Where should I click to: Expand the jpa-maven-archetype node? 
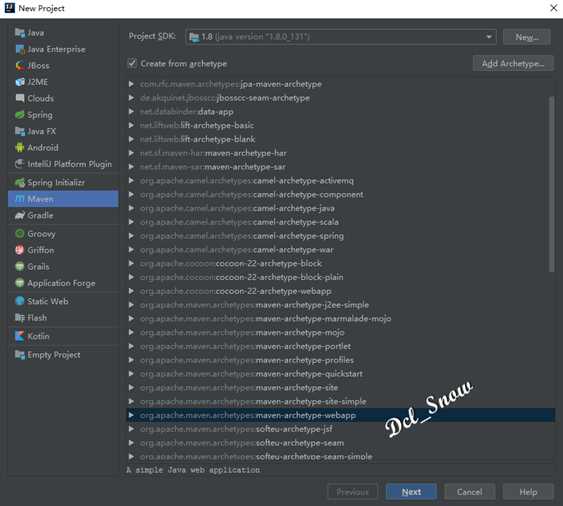coord(131,84)
